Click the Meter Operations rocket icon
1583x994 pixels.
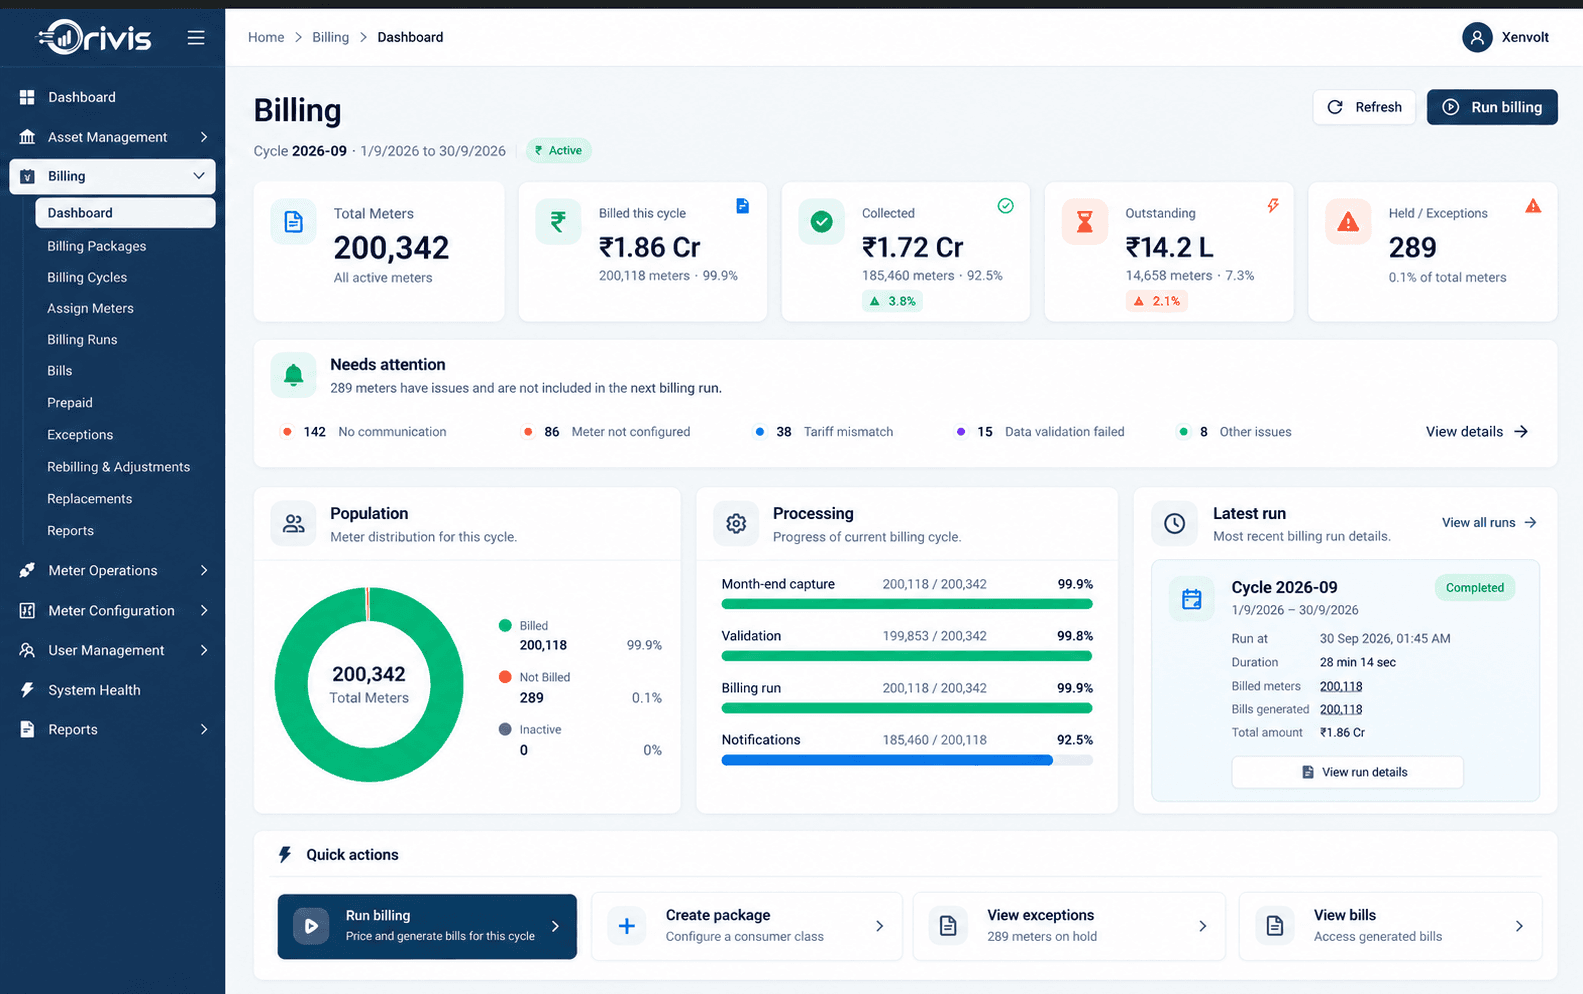click(27, 570)
